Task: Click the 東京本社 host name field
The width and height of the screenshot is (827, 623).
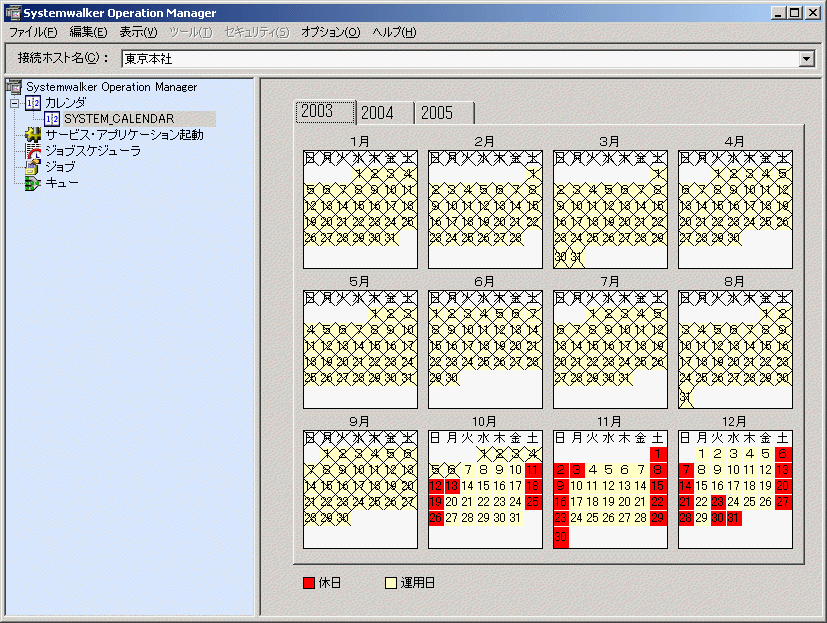Action: tap(460, 59)
